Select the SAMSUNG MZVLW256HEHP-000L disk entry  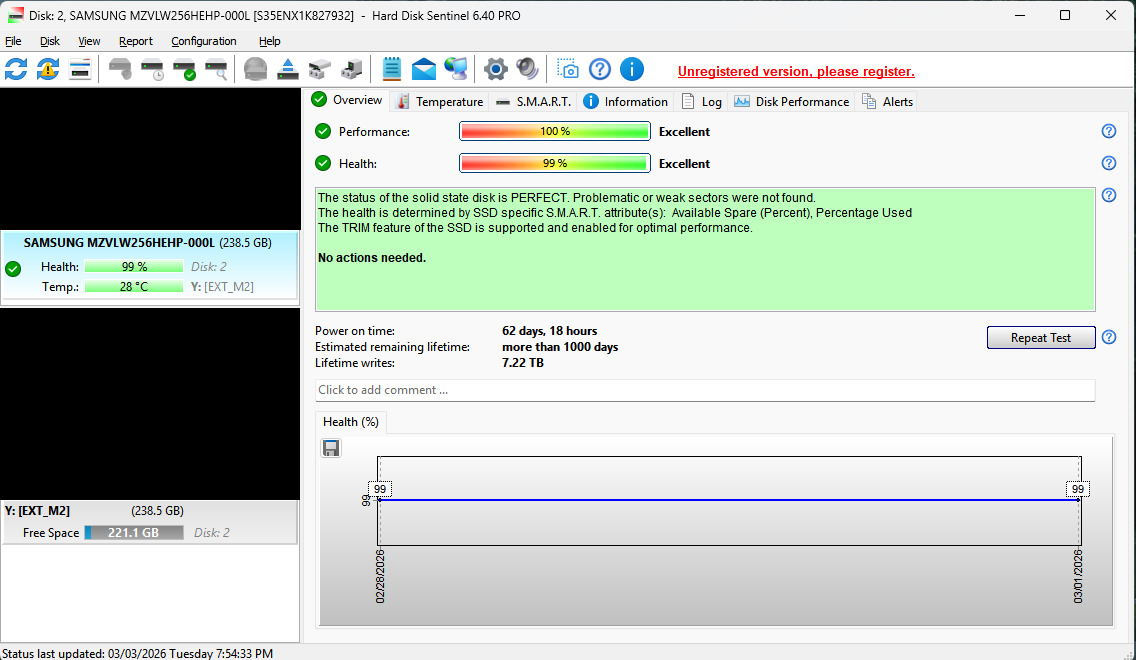(149, 265)
